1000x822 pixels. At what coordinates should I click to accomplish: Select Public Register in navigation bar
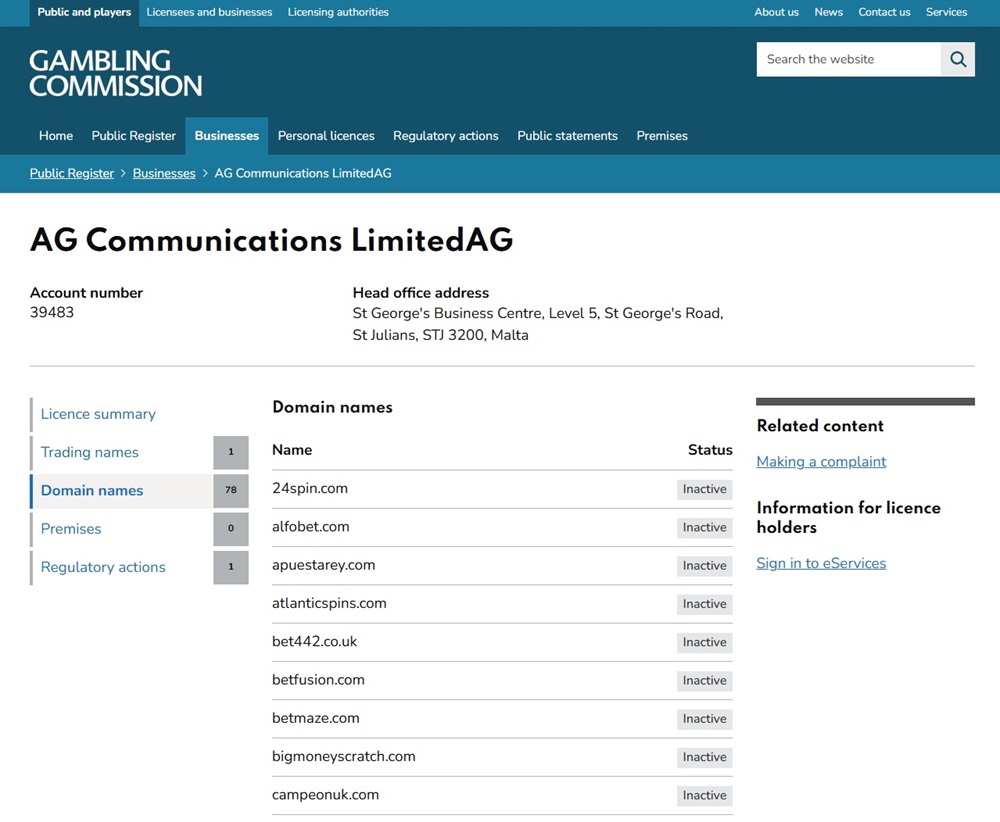click(133, 136)
